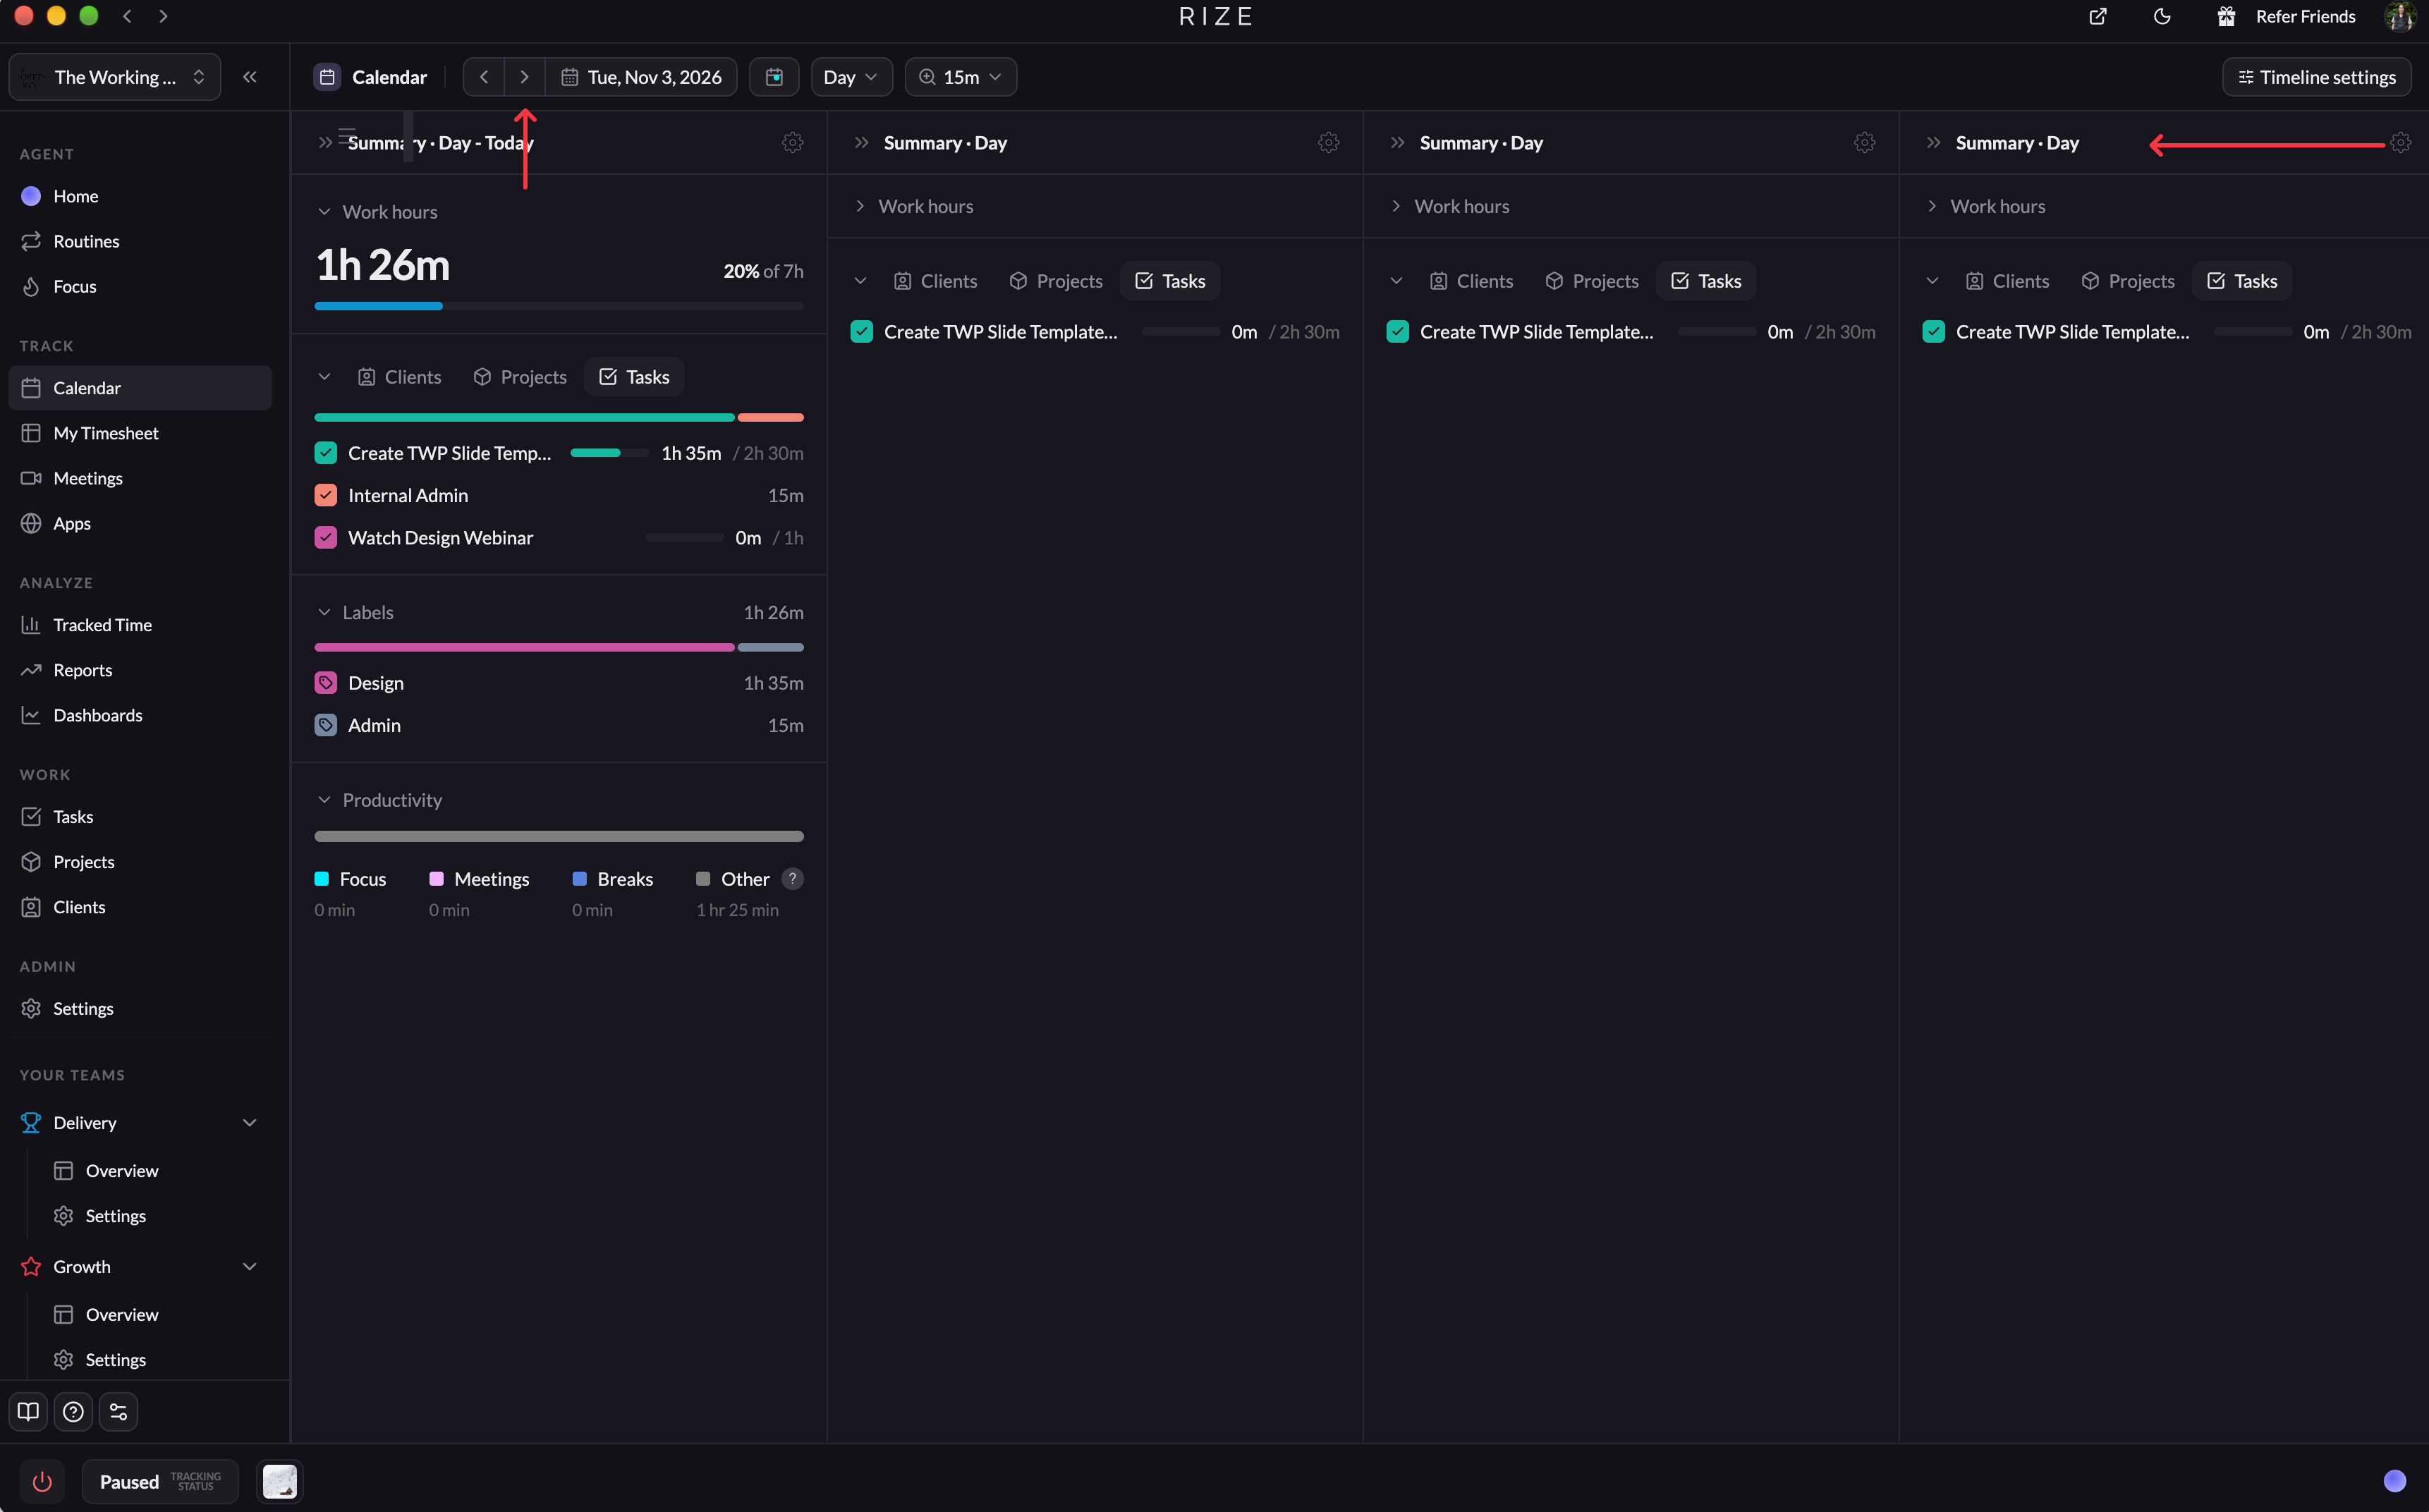Open The Working... workspace switcher
The image size is (2429, 1512).
[x=115, y=77]
